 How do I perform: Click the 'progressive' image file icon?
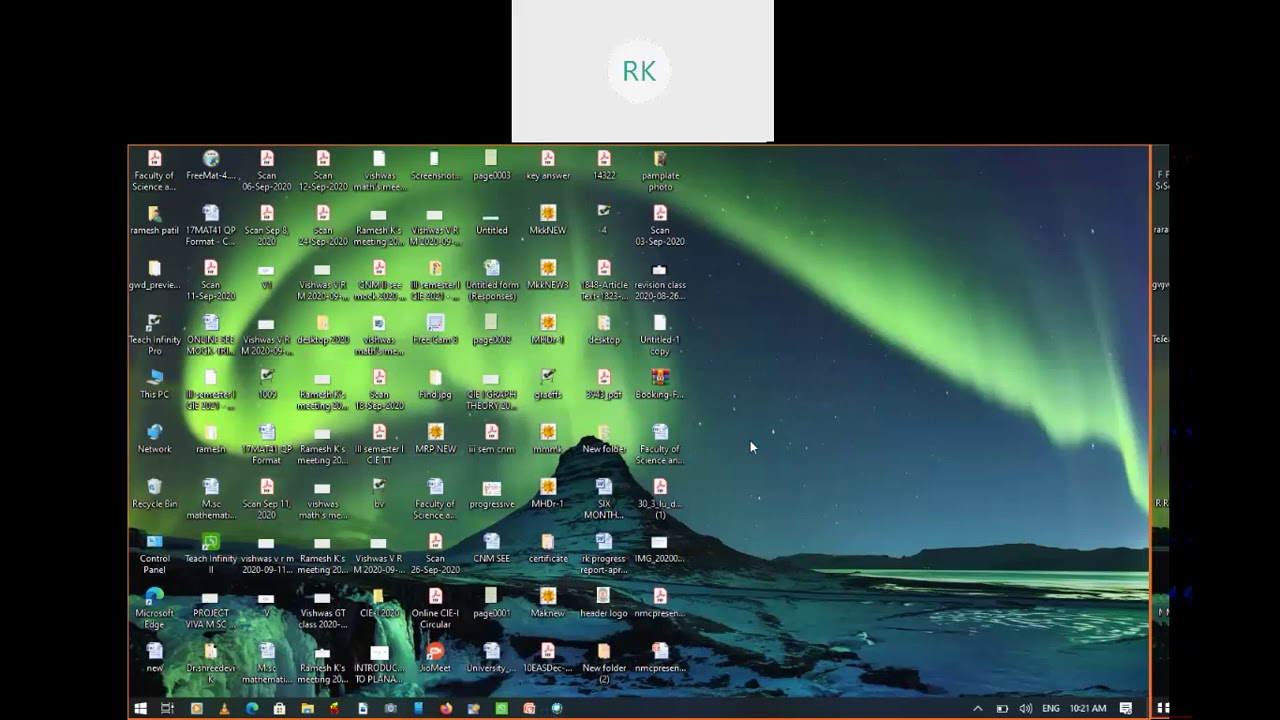(x=492, y=494)
